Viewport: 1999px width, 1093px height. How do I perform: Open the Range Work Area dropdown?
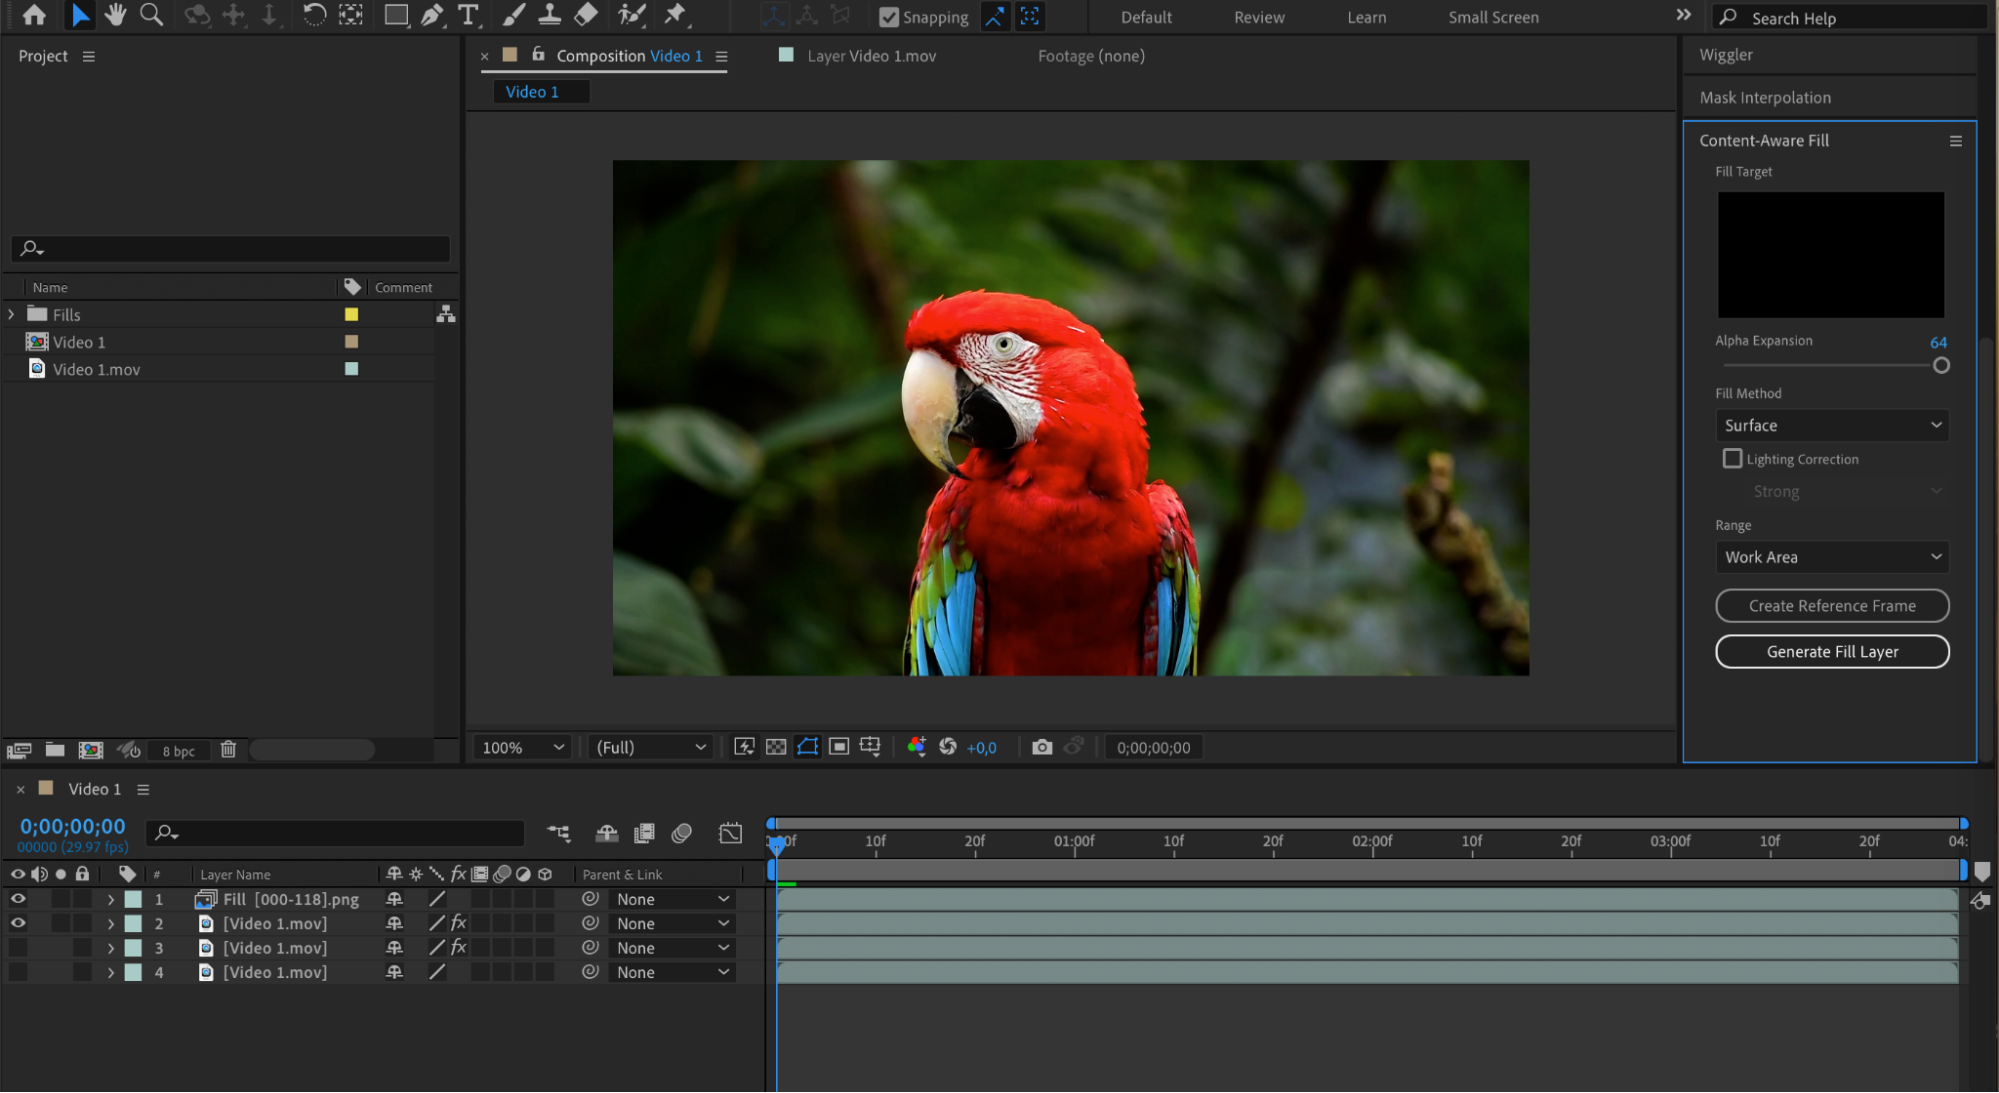pos(1831,557)
